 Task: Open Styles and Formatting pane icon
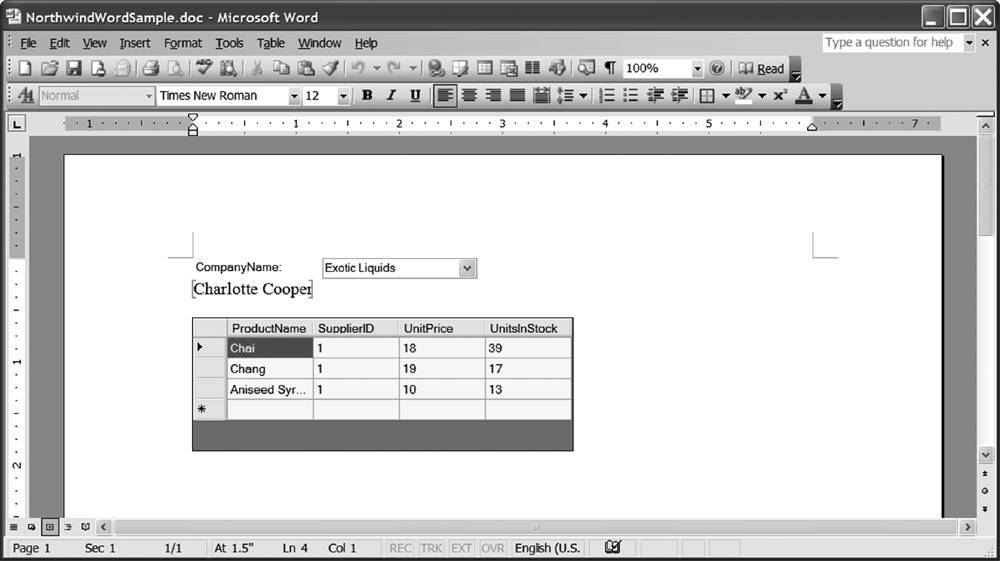click(x=26, y=96)
